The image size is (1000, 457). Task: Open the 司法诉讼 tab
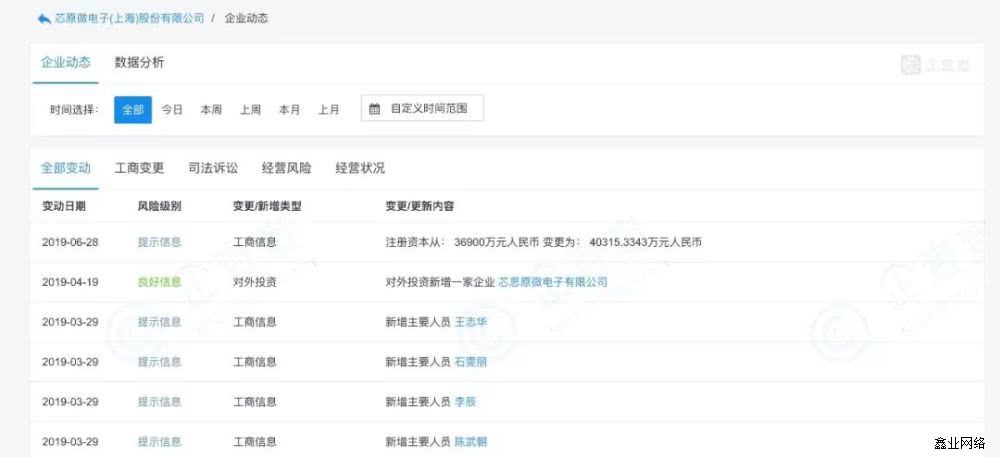213,168
